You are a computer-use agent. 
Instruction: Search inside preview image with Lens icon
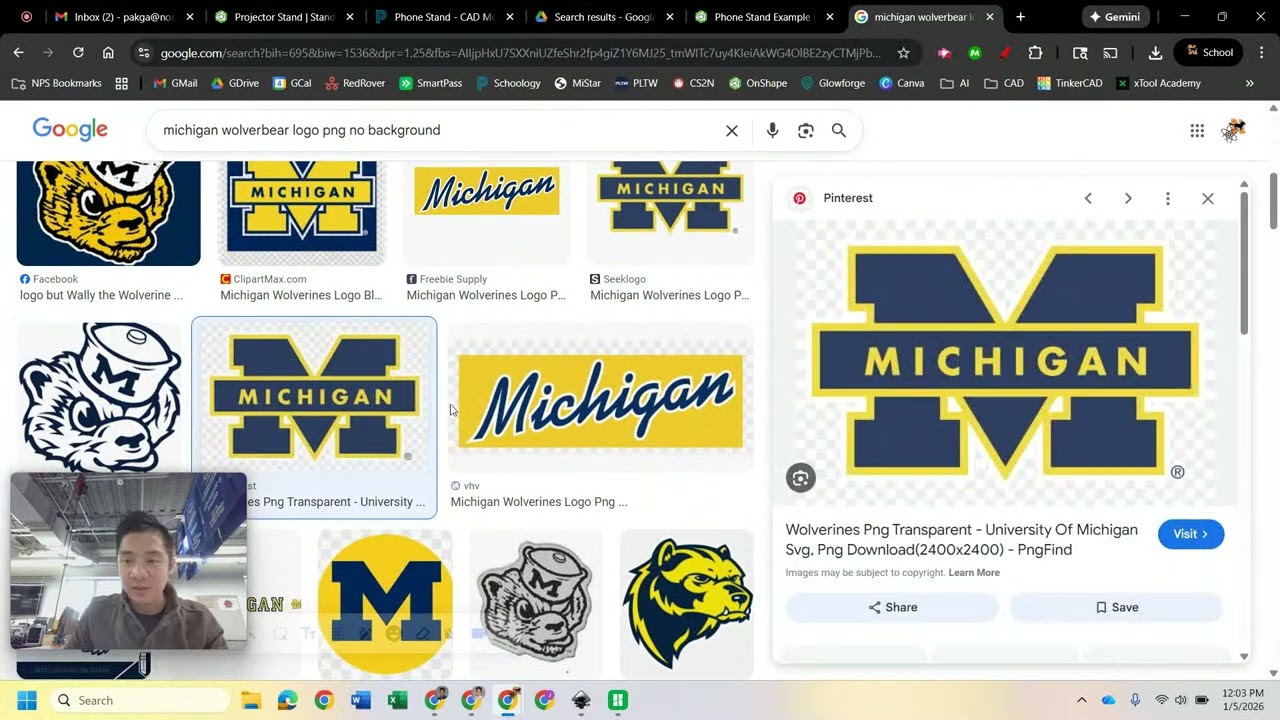tap(800, 478)
